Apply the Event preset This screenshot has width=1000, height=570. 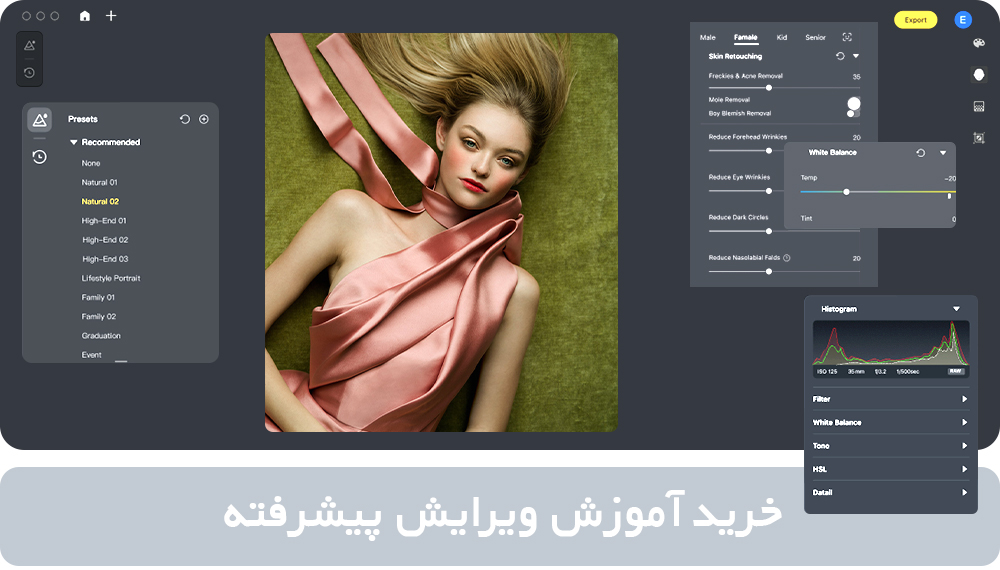(x=91, y=354)
